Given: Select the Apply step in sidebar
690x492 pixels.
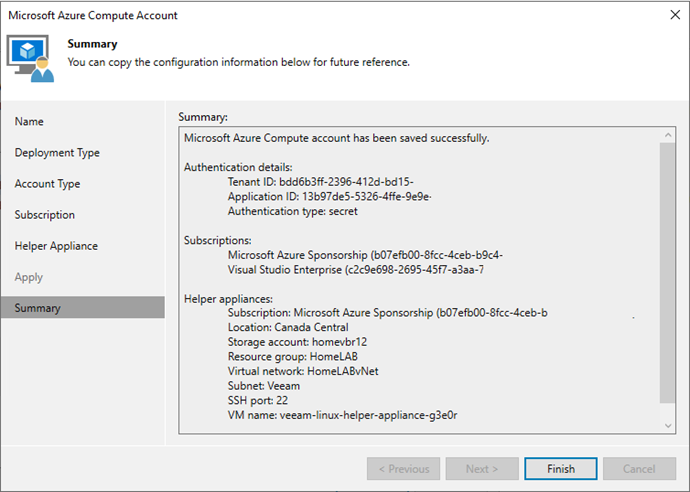Looking at the screenshot, I should click(x=29, y=277).
